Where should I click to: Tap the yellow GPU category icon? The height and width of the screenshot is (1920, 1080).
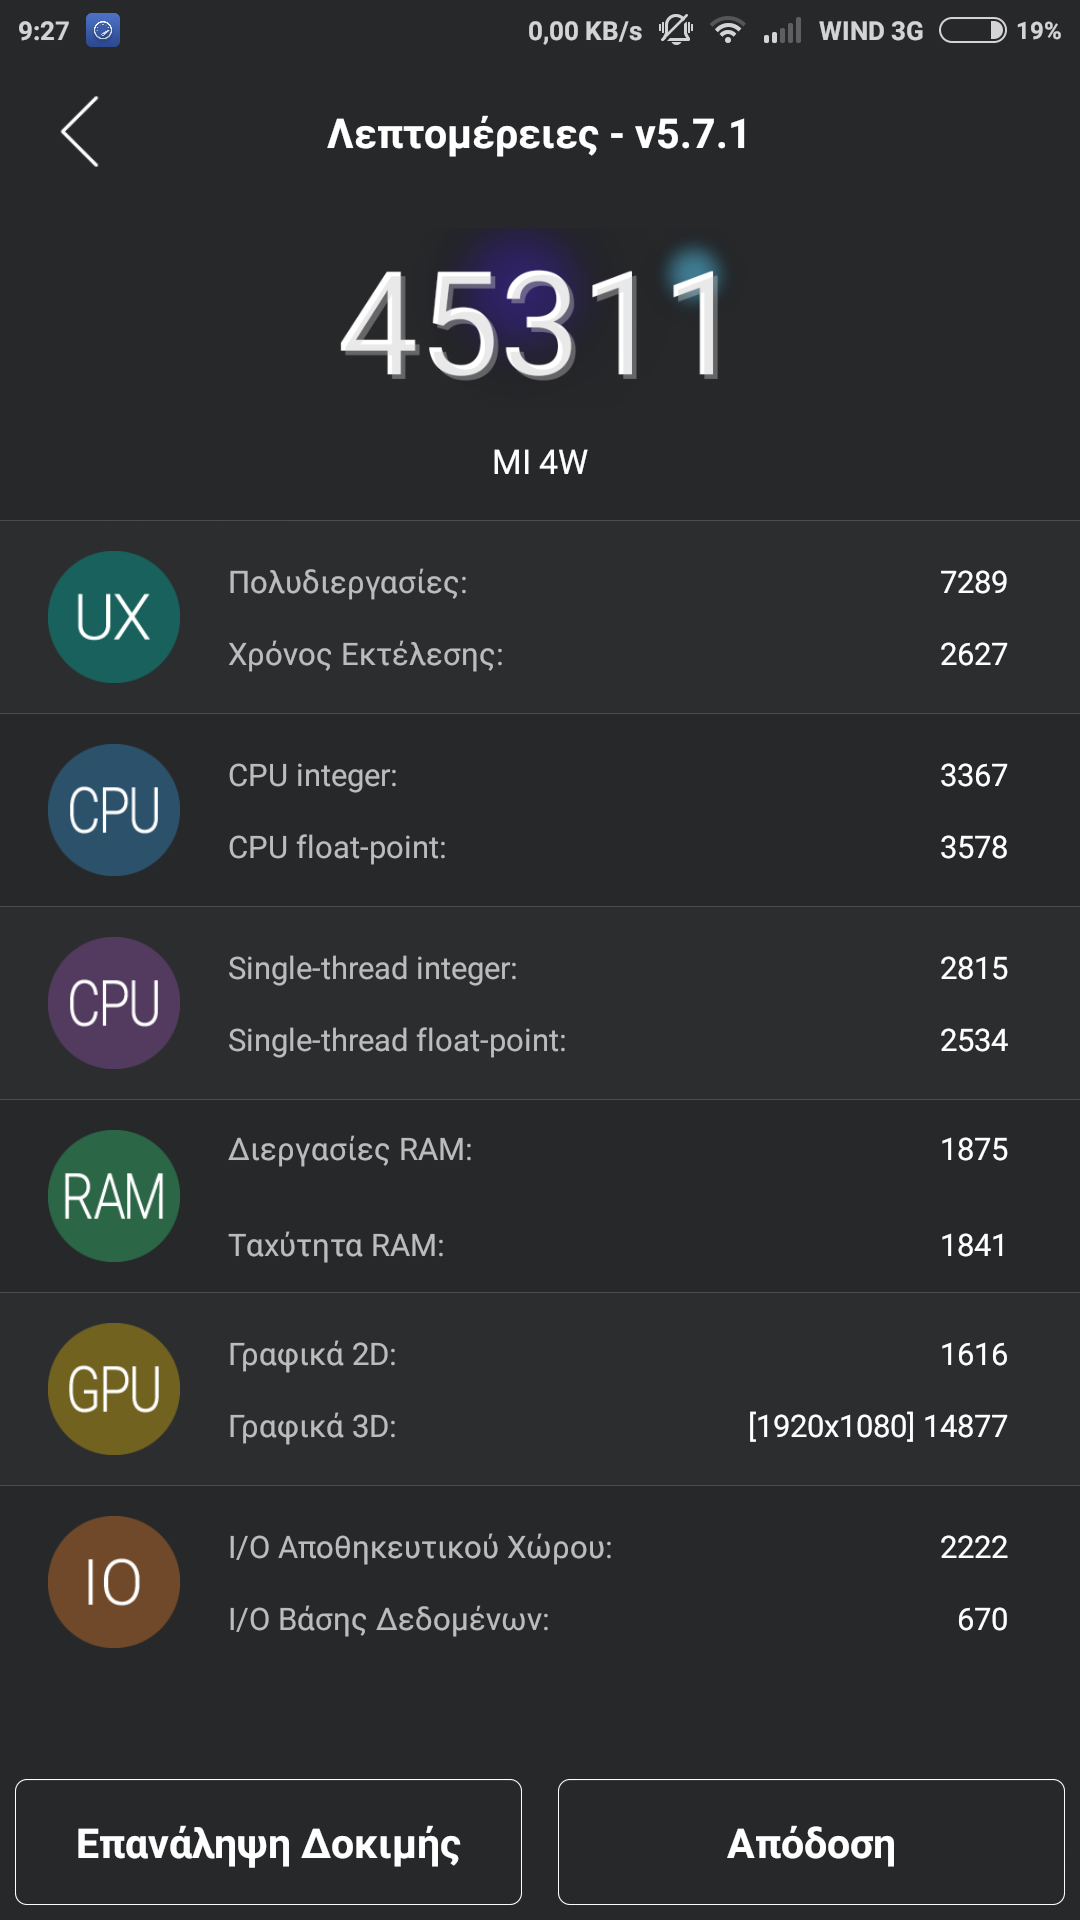click(x=114, y=1389)
